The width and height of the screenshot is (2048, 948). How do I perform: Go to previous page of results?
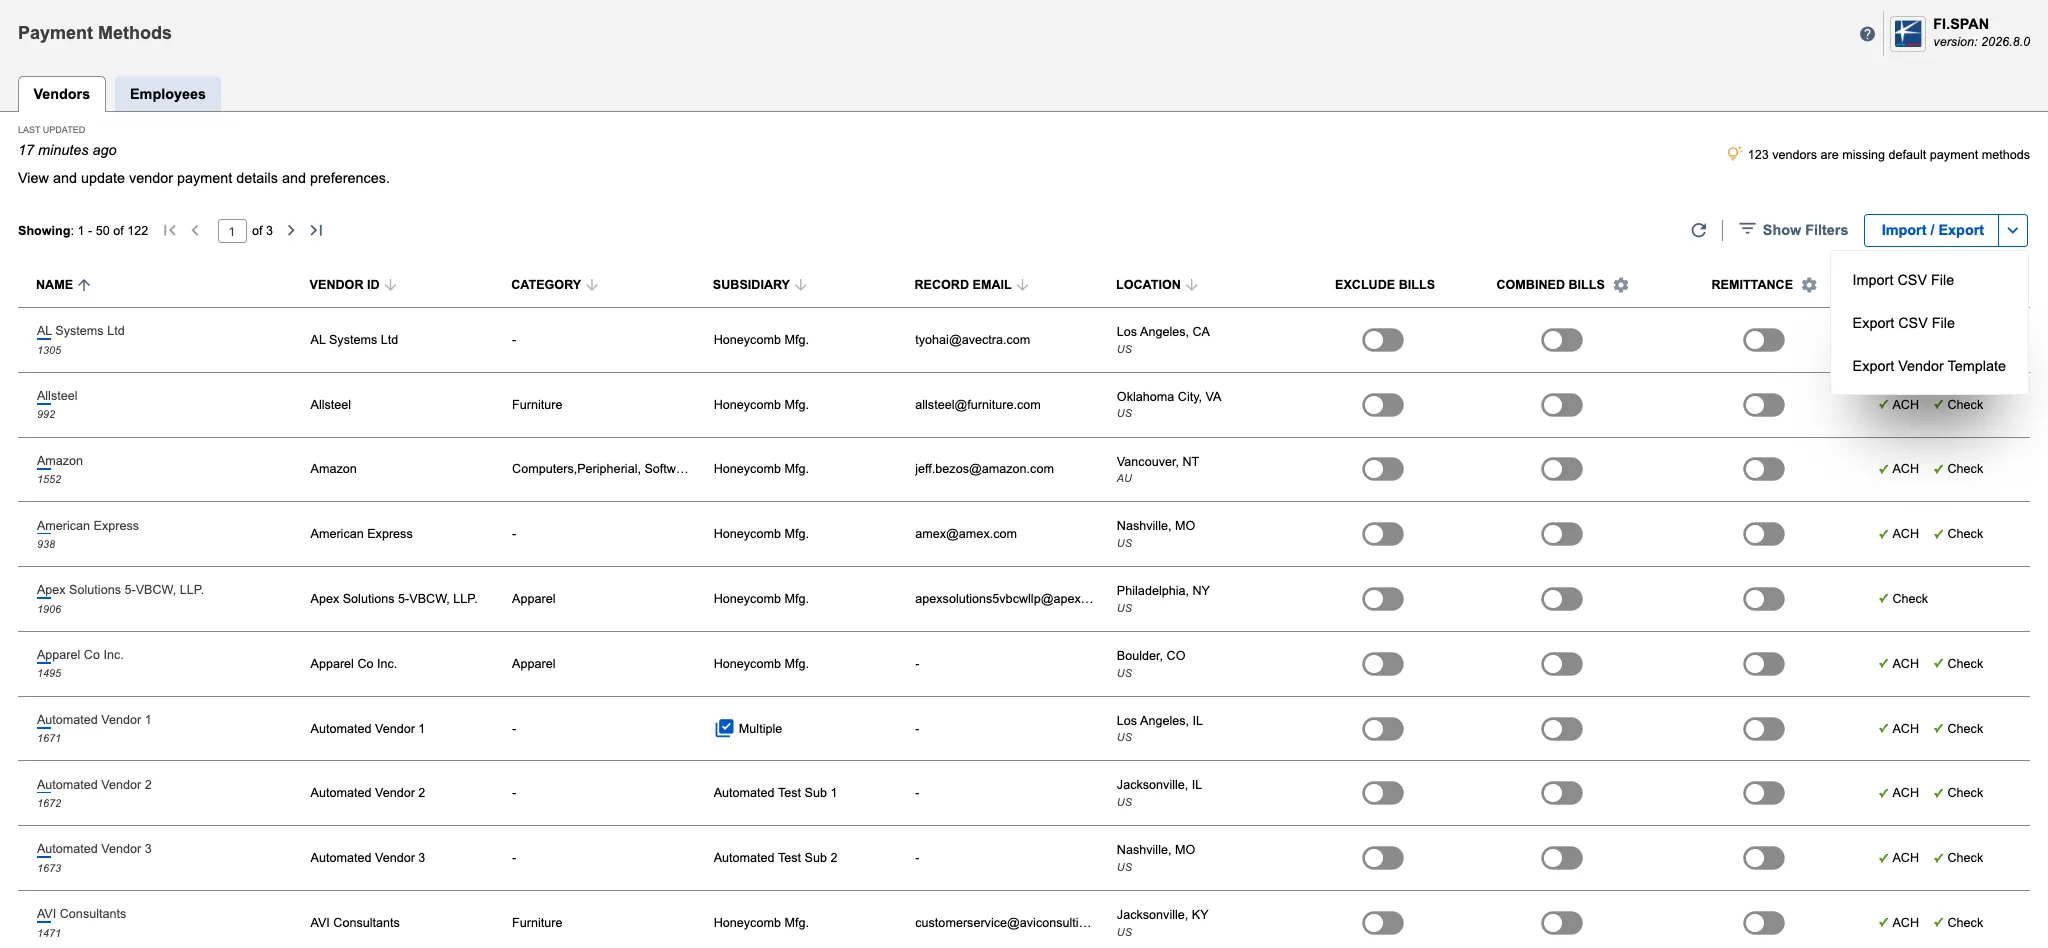tap(195, 230)
